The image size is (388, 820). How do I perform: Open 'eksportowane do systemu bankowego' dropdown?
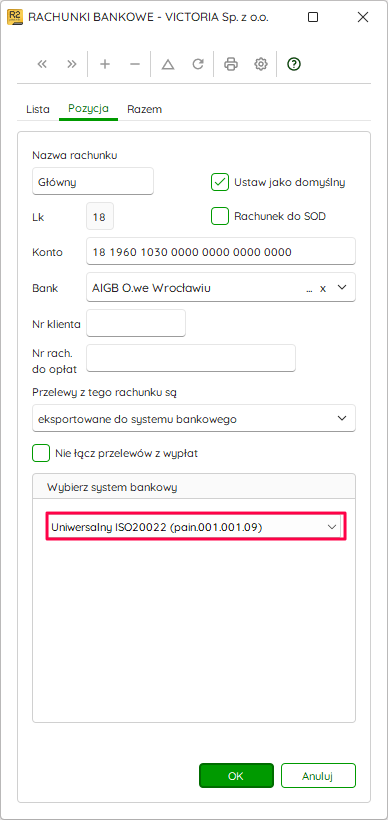click(194, 418)
